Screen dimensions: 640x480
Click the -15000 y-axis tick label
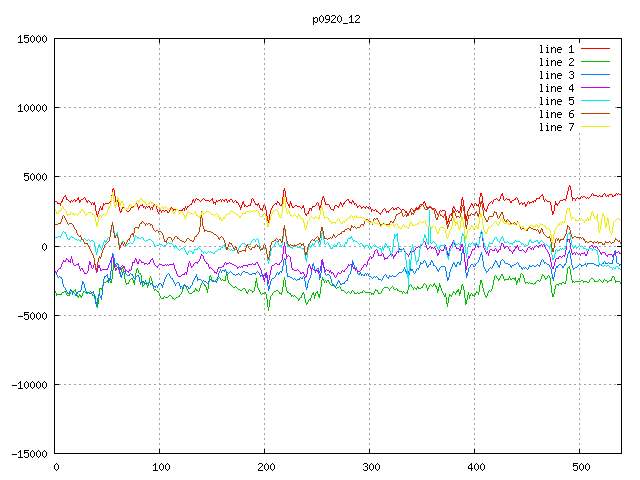27,453
